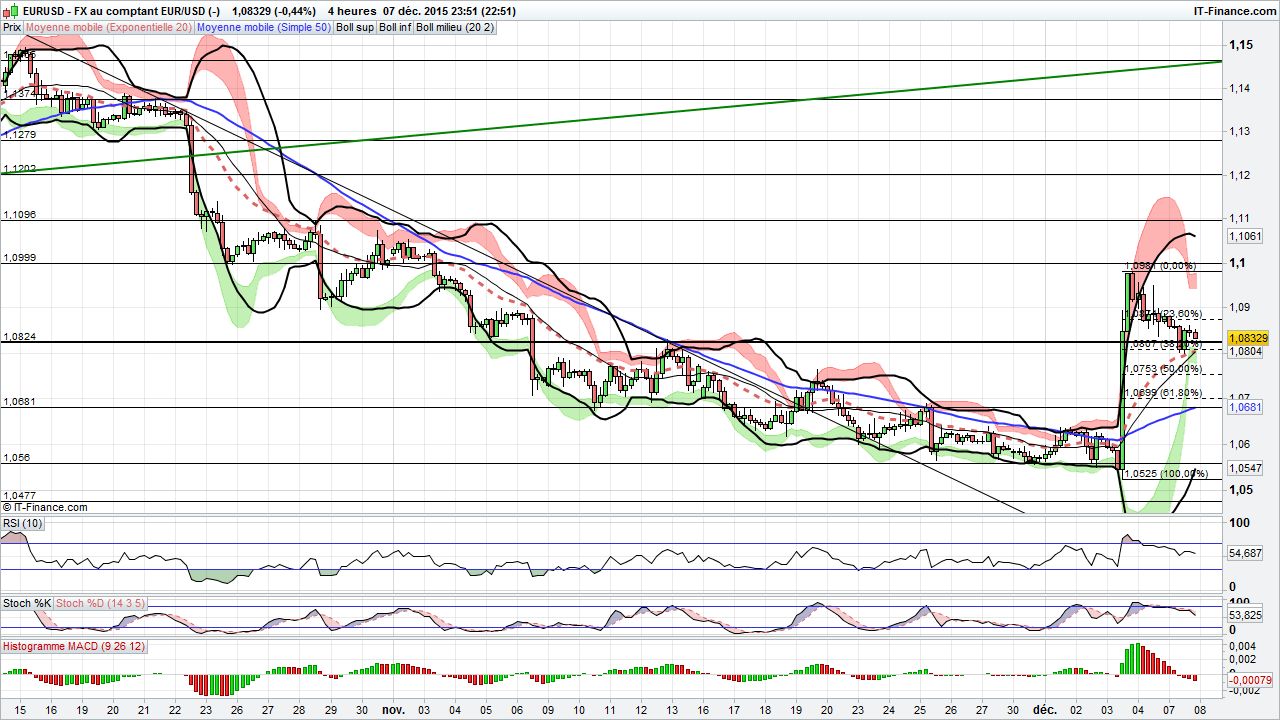
Task: Open Boll milieu (20 2) indicator settings
Action: click(x=456, y=27)
